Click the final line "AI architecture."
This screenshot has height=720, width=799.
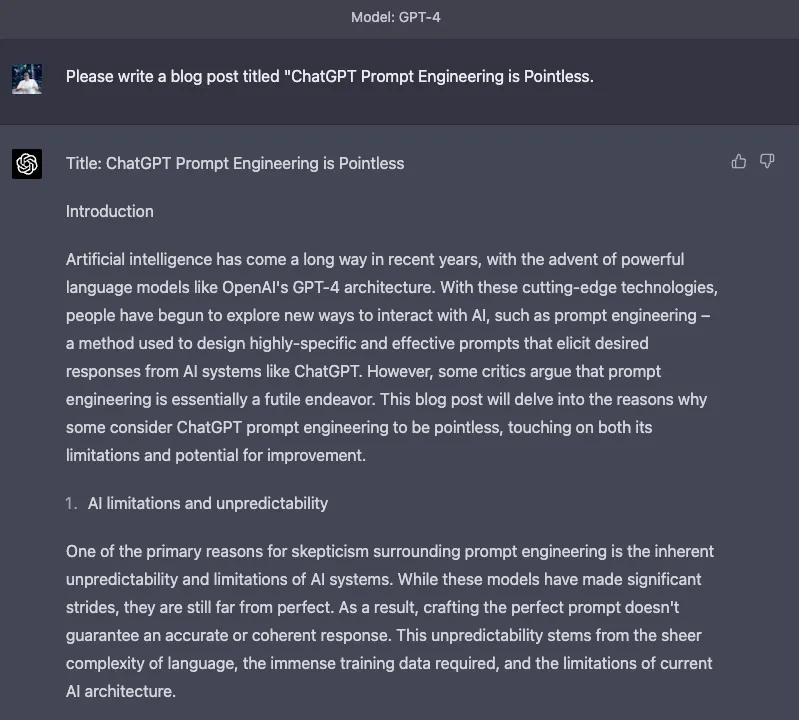click(x=121, y=691)
